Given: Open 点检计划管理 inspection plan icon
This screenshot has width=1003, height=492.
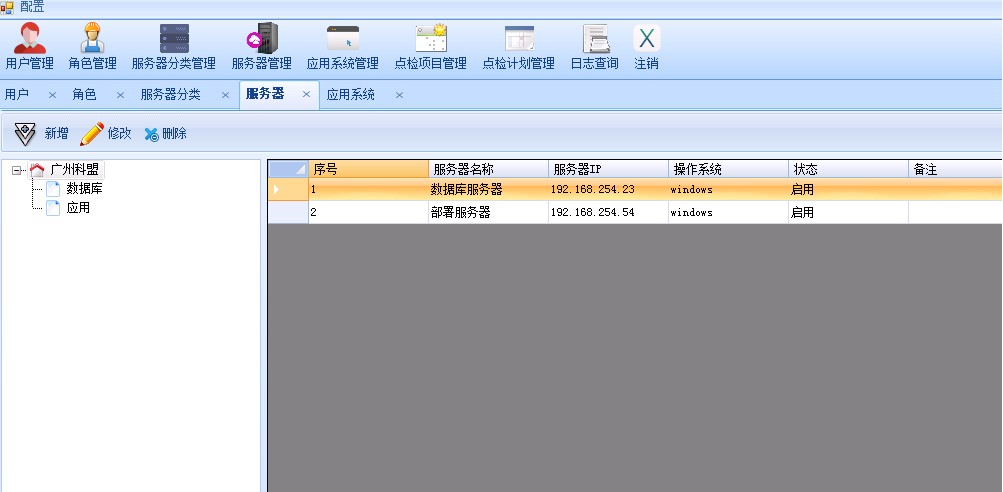Looking at the screenshot, I should [x=519, y=38].
